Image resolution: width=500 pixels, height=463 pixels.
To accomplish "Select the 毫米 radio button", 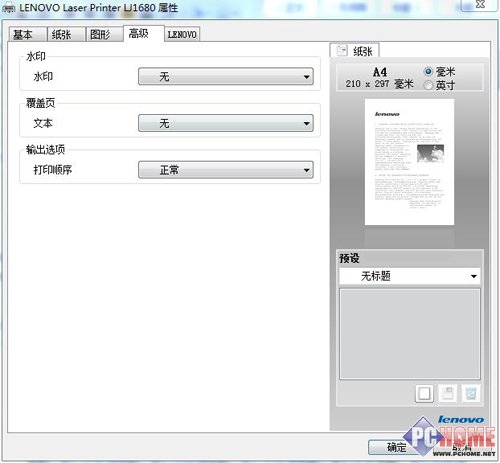I will pos(428,71).
